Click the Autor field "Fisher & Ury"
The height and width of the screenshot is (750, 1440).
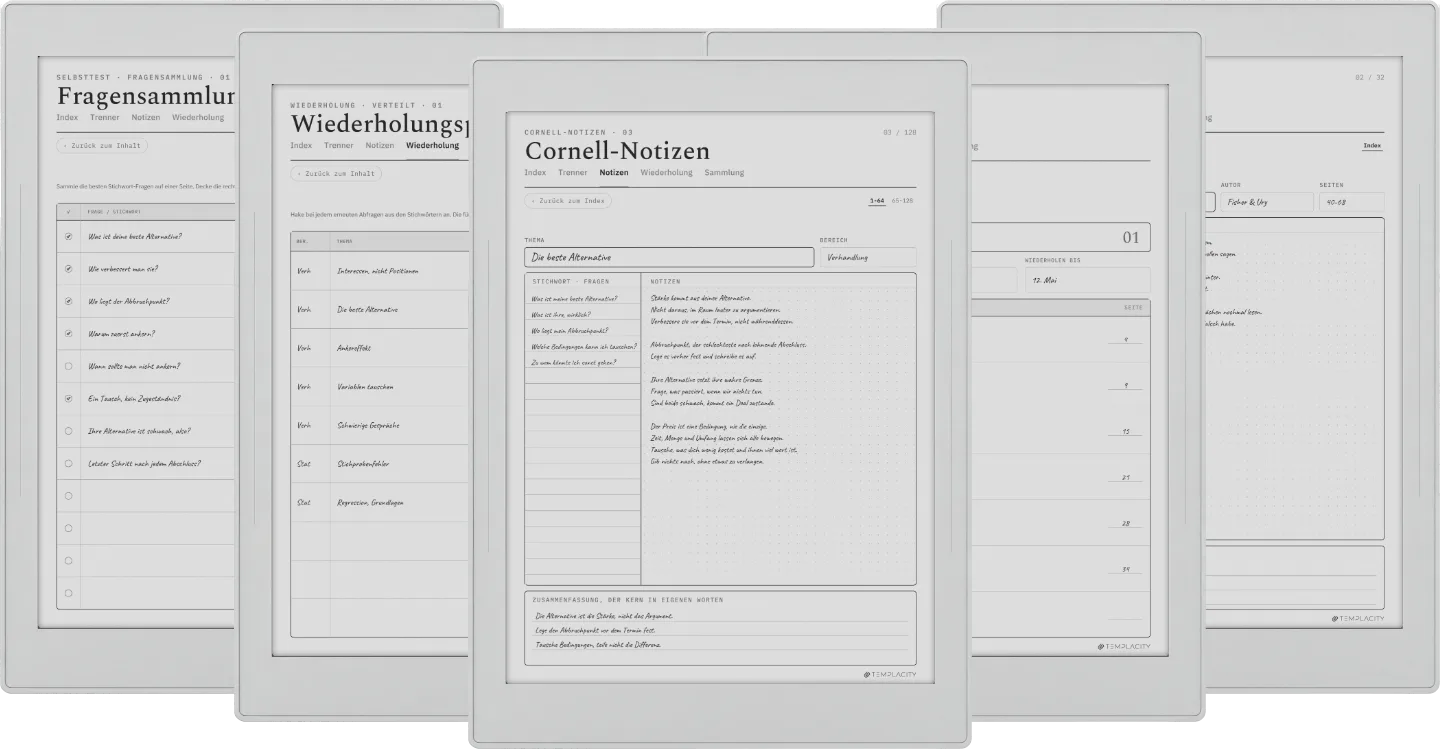[x=1267, y=202]
